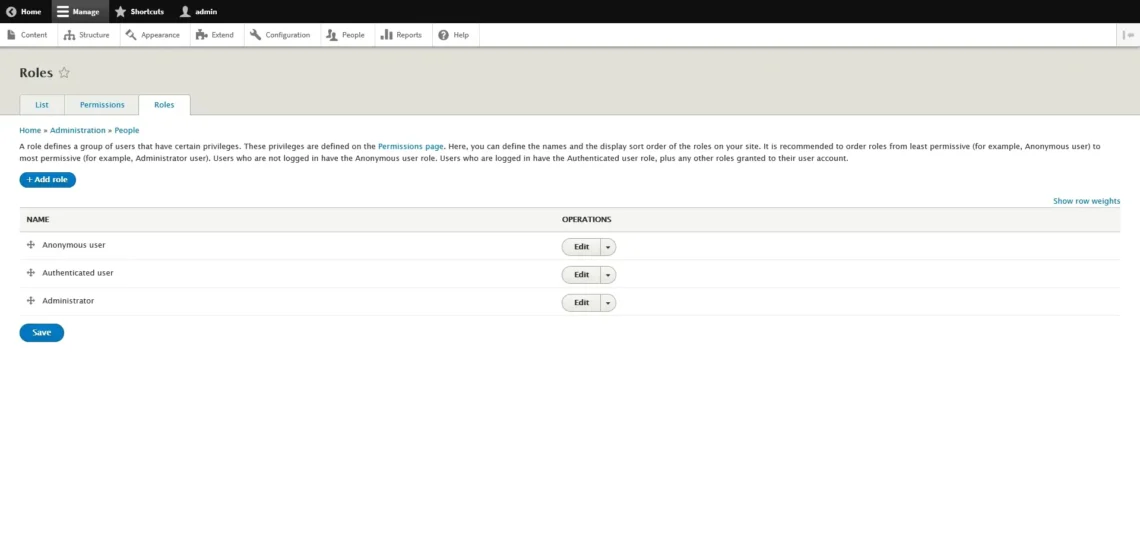Click the OPERATIONS column header

tap(587, 220)
